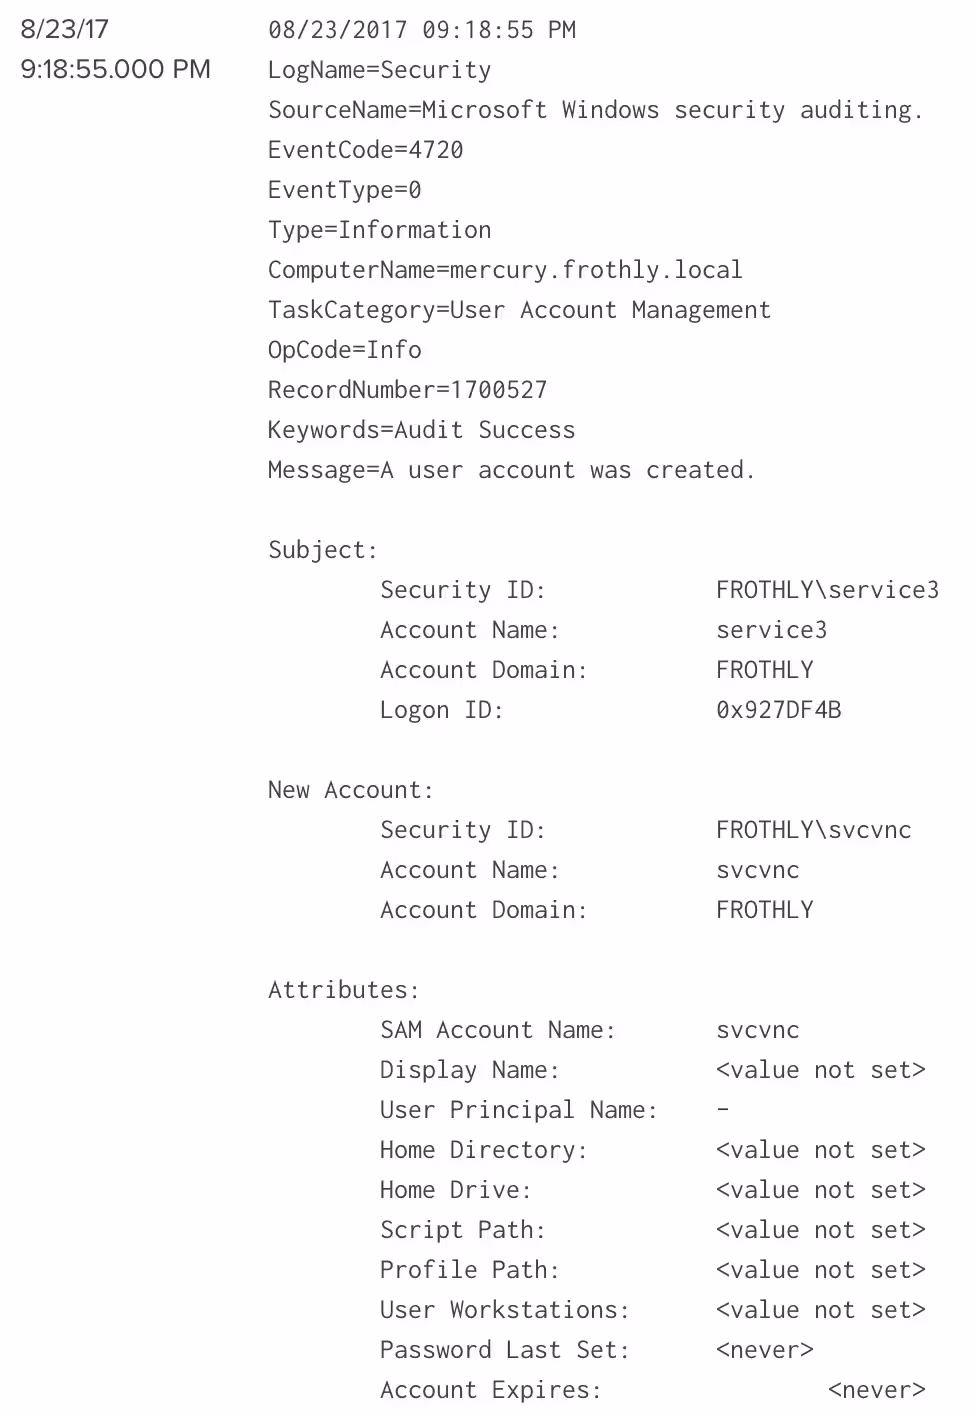This screenshot has width=976, height=1416.
Task: Click Keywords=Audit Success line
Action: point(421,430)
